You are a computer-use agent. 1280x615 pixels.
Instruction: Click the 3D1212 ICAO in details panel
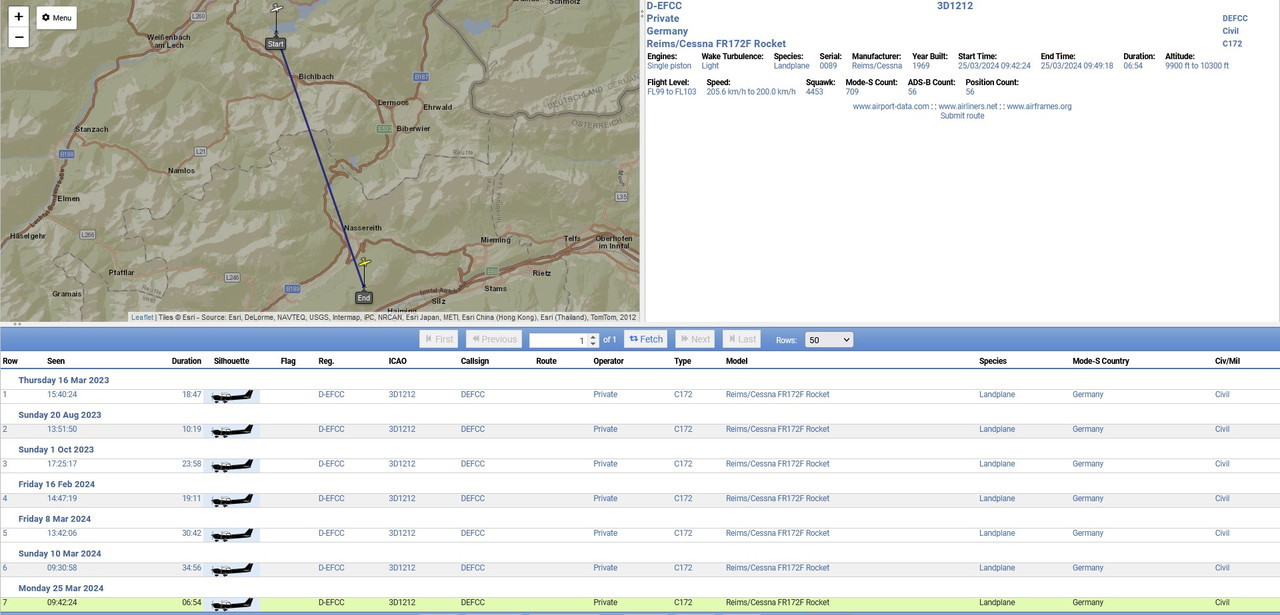pyautogui.click(x=955, y=6)
